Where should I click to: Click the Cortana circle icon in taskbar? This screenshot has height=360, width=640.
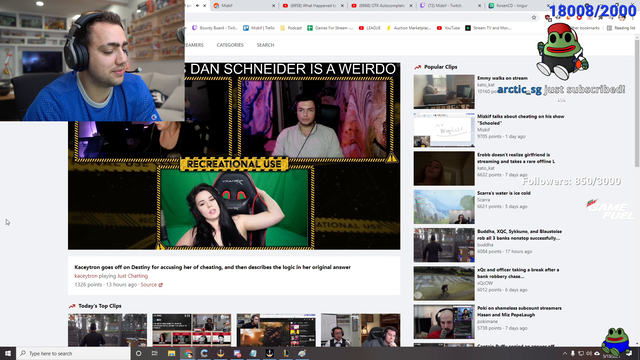pos(138,353)
